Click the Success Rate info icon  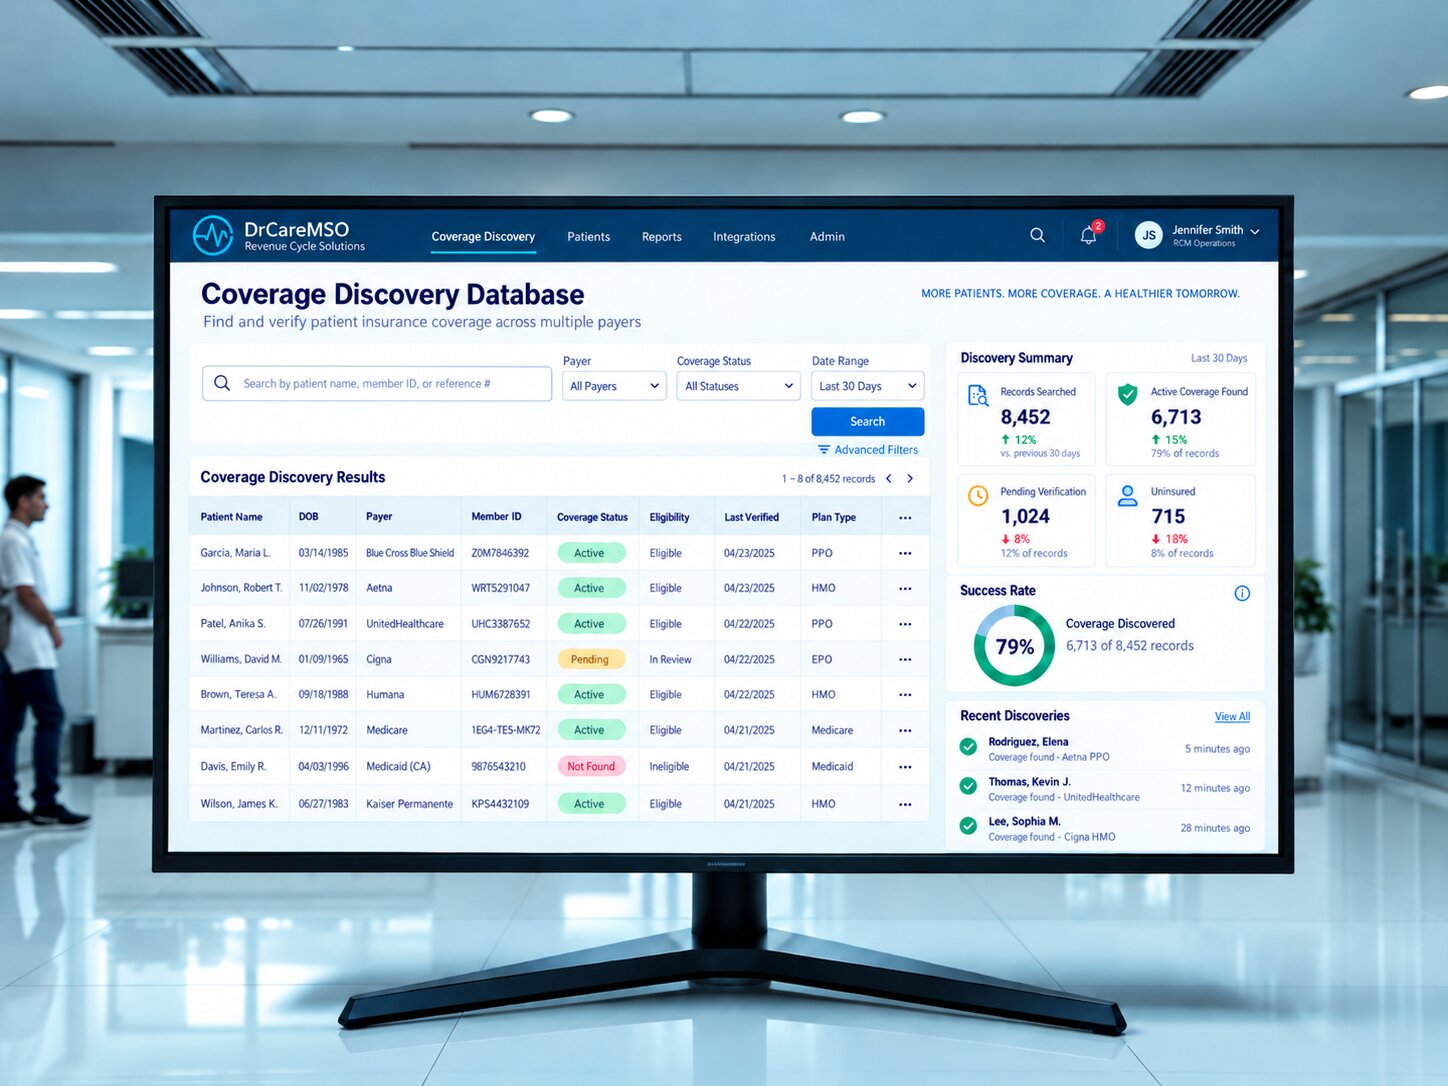(1242, 593)
